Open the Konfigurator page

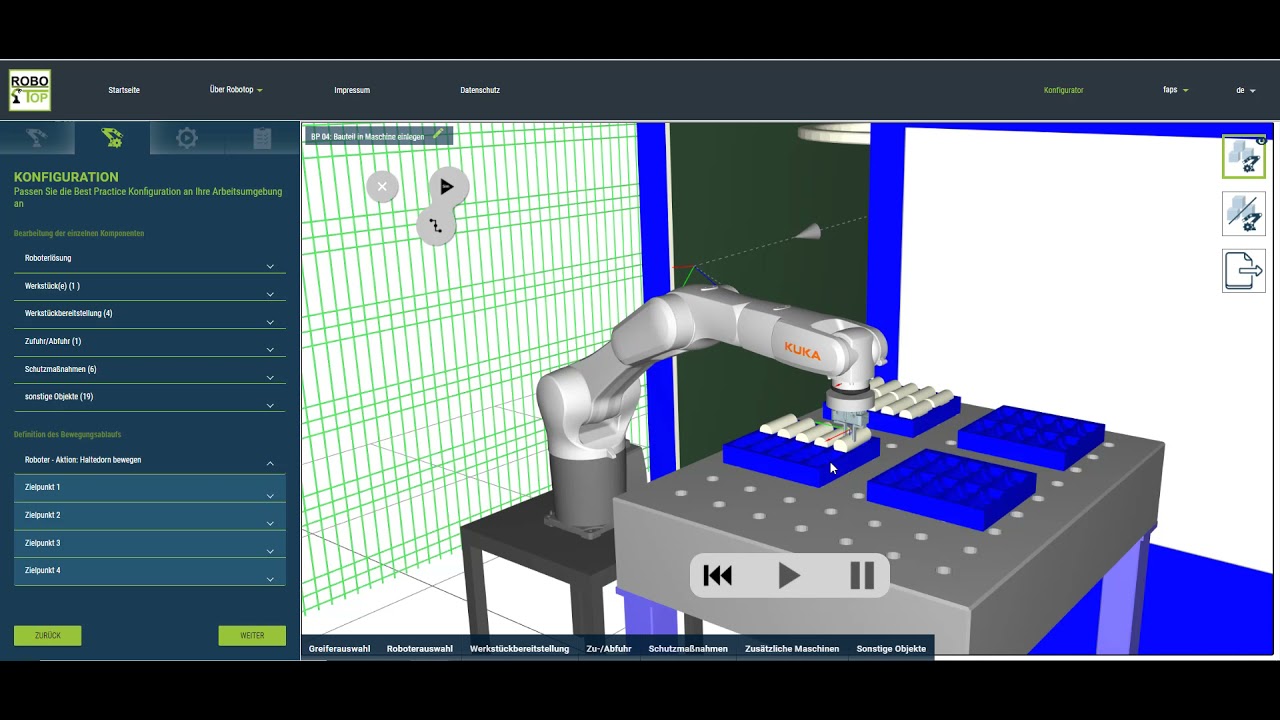point(1063,90)
